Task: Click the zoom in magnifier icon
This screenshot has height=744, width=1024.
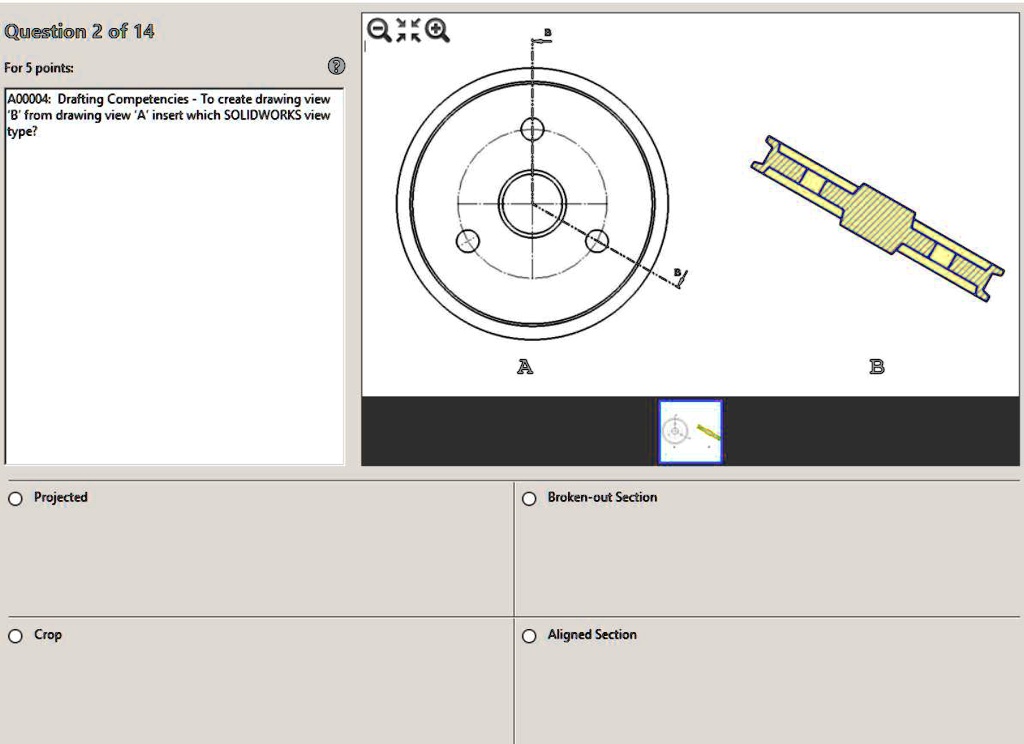Action: click(437, 32)
